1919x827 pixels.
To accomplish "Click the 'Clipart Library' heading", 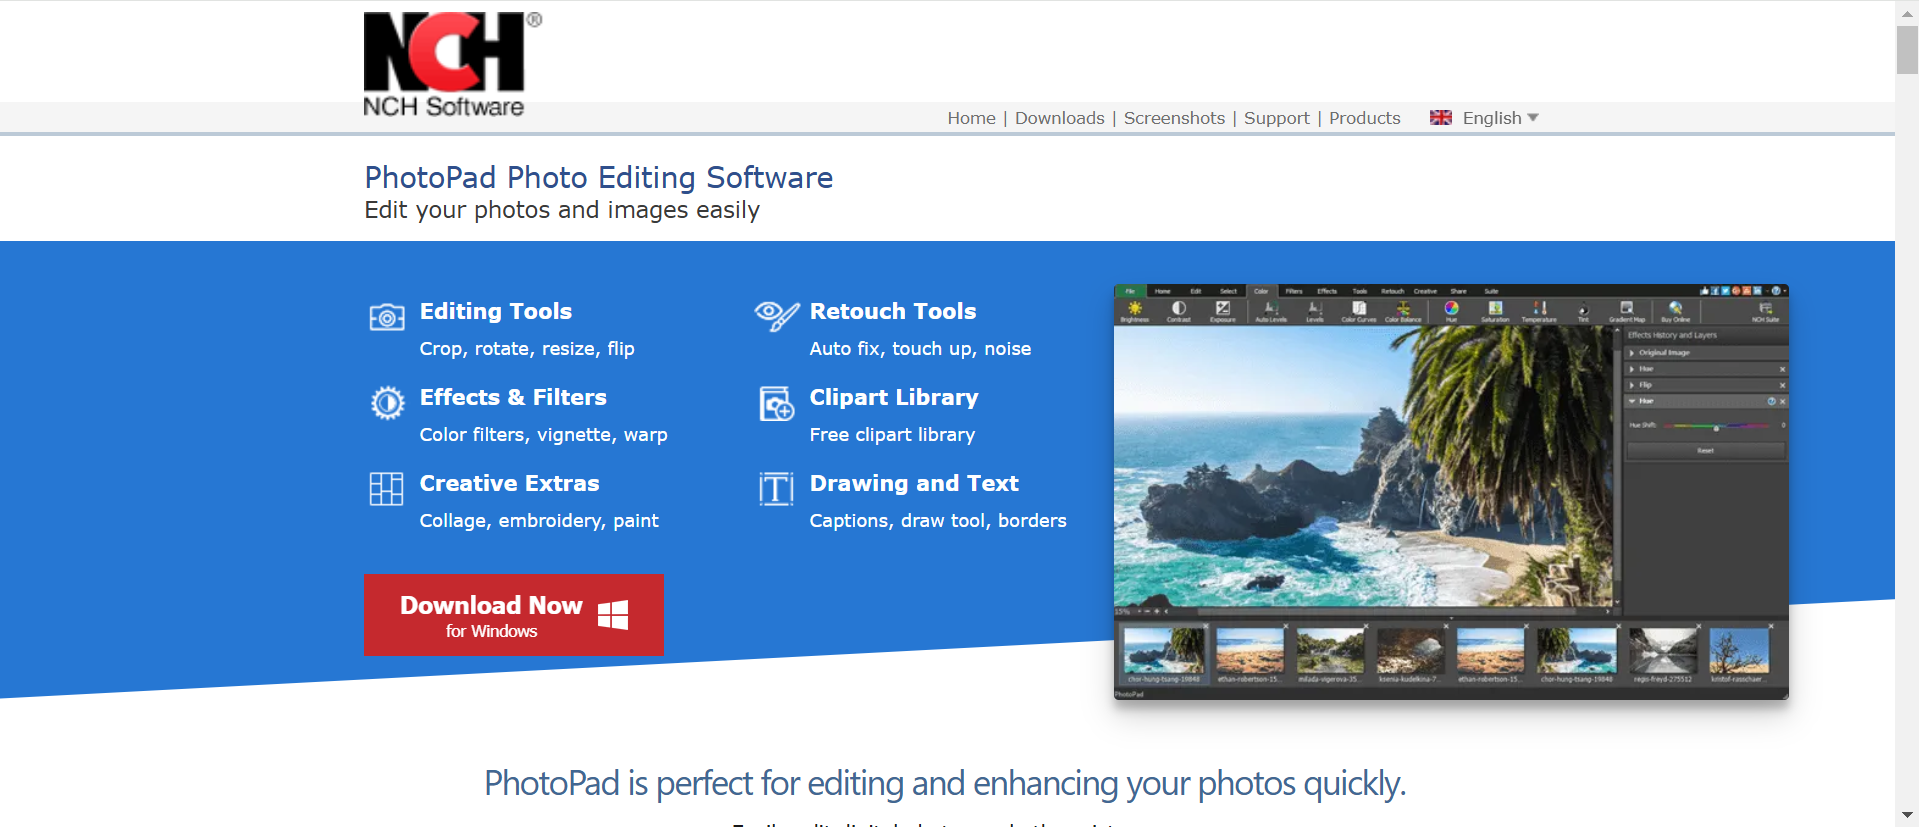I will pos(894,397).
